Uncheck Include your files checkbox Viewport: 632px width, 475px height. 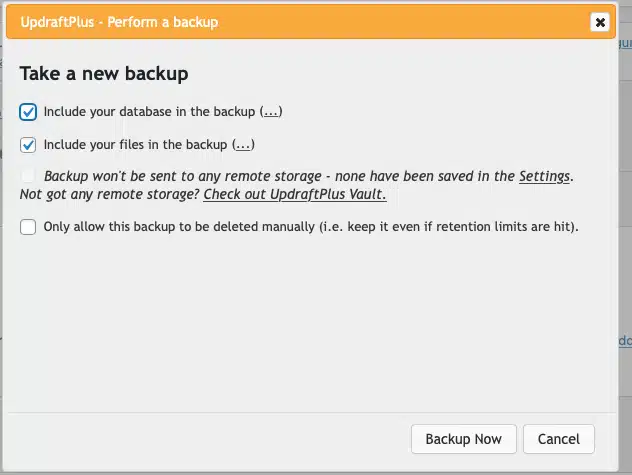pos(28,145)
